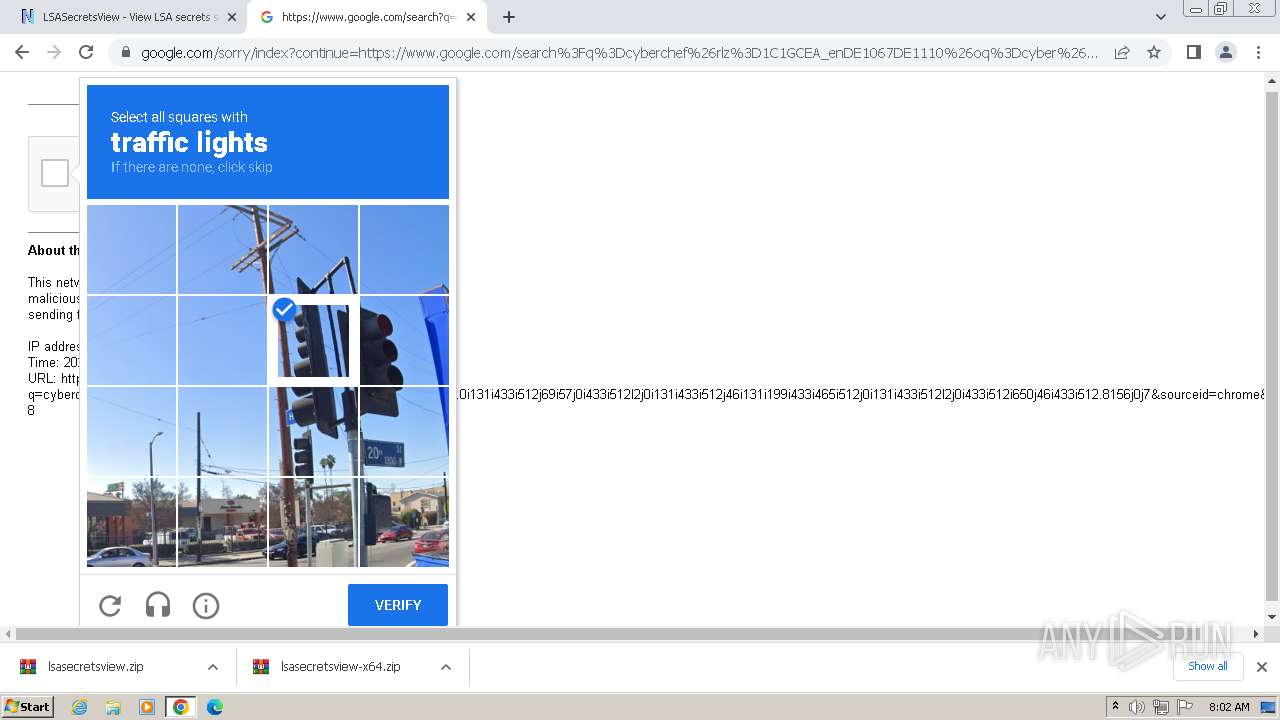Click Show all downloads
The width and height of the screenshot is (1280, 720).
[x=1208, y=666]
